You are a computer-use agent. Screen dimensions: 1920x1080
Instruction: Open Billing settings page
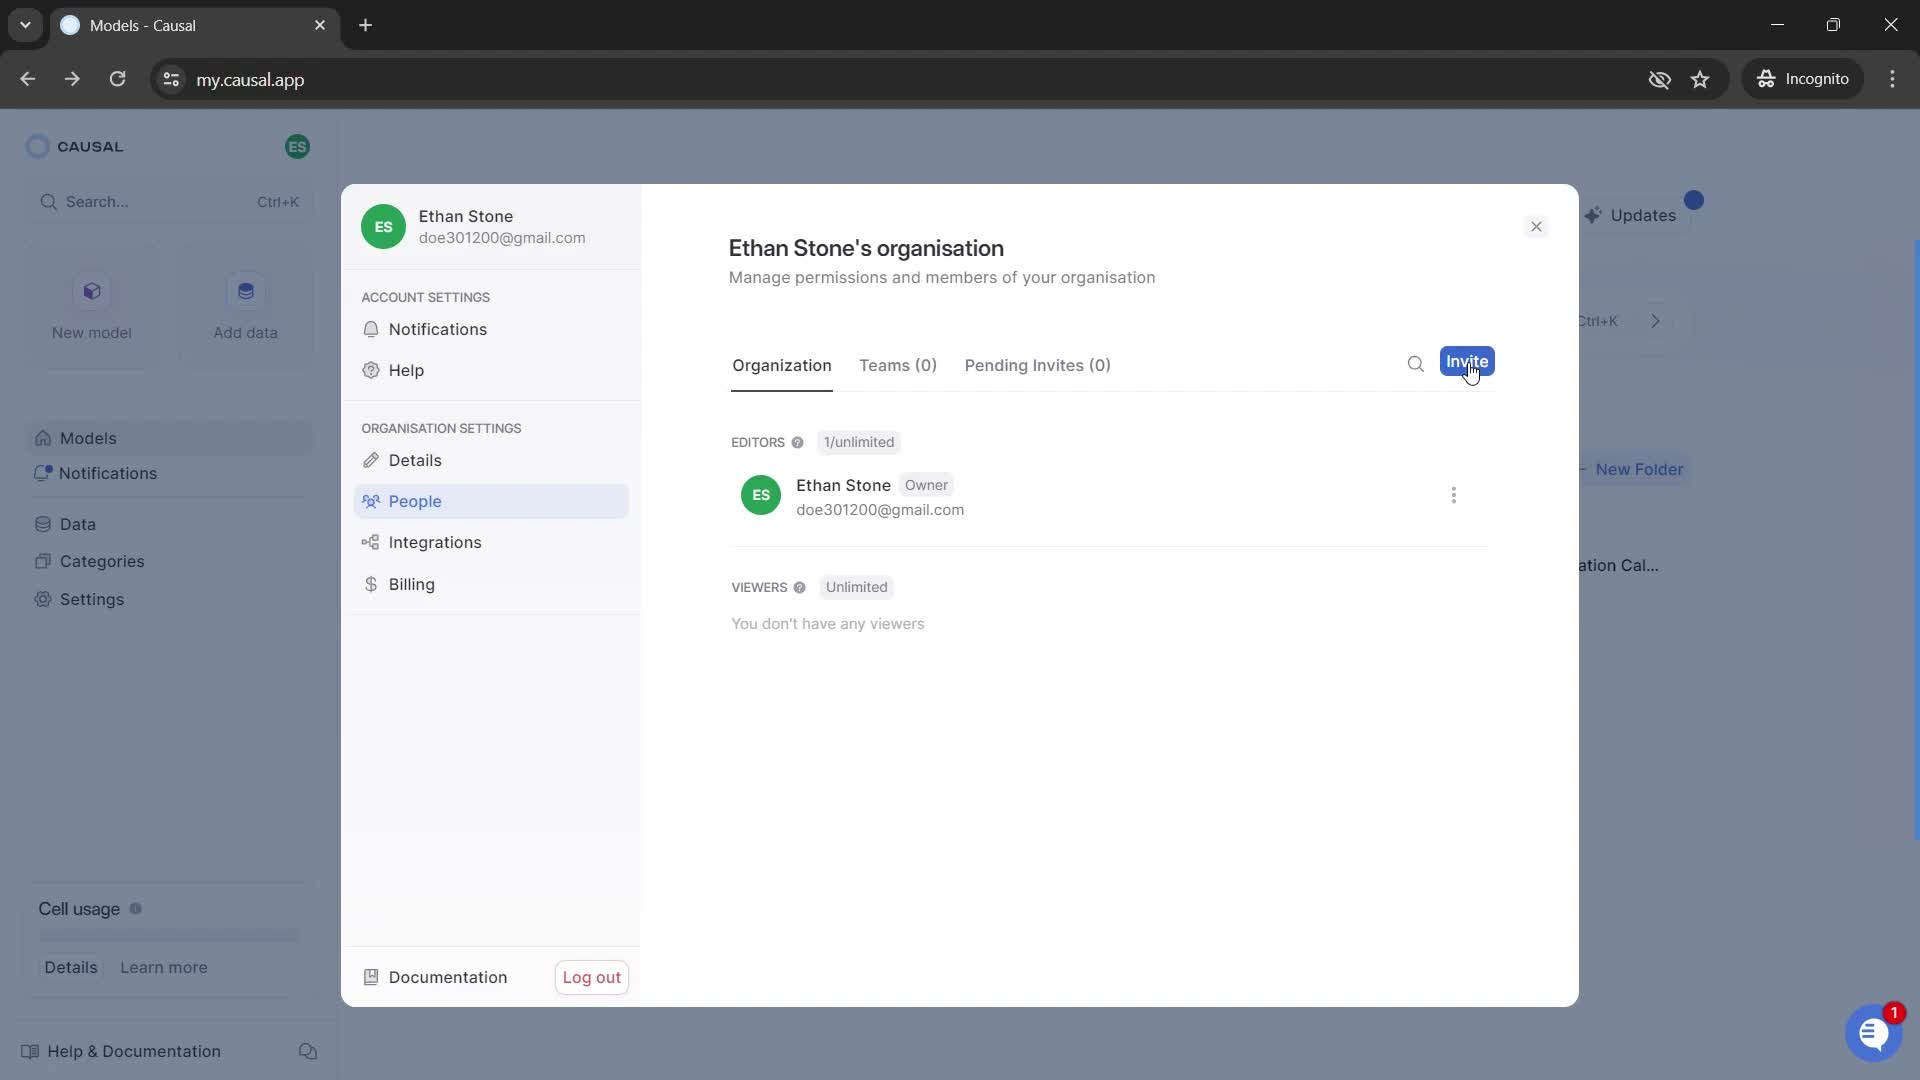point(411,583)
